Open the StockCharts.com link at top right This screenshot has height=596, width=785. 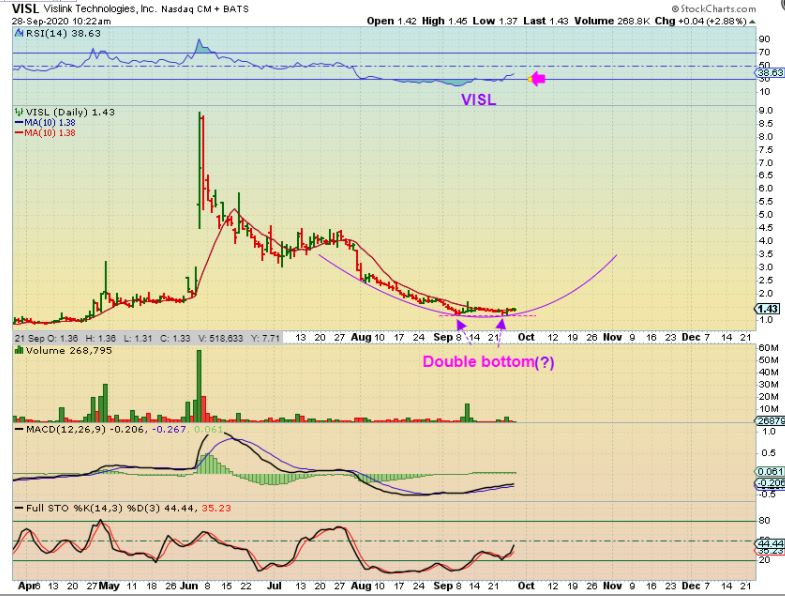click(717, 9)
